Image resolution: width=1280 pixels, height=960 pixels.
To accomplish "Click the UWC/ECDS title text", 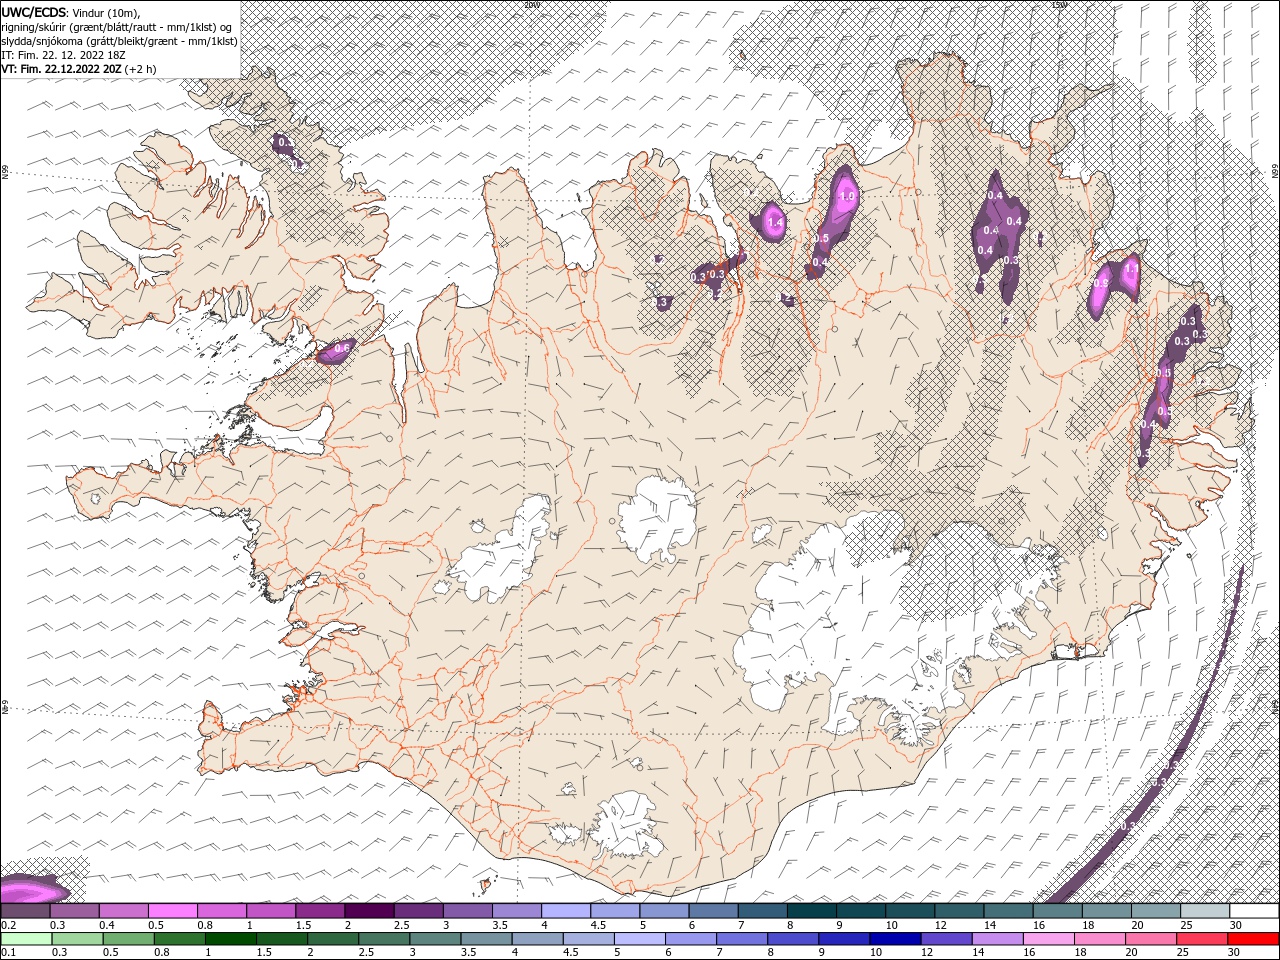I will point(33,12).
